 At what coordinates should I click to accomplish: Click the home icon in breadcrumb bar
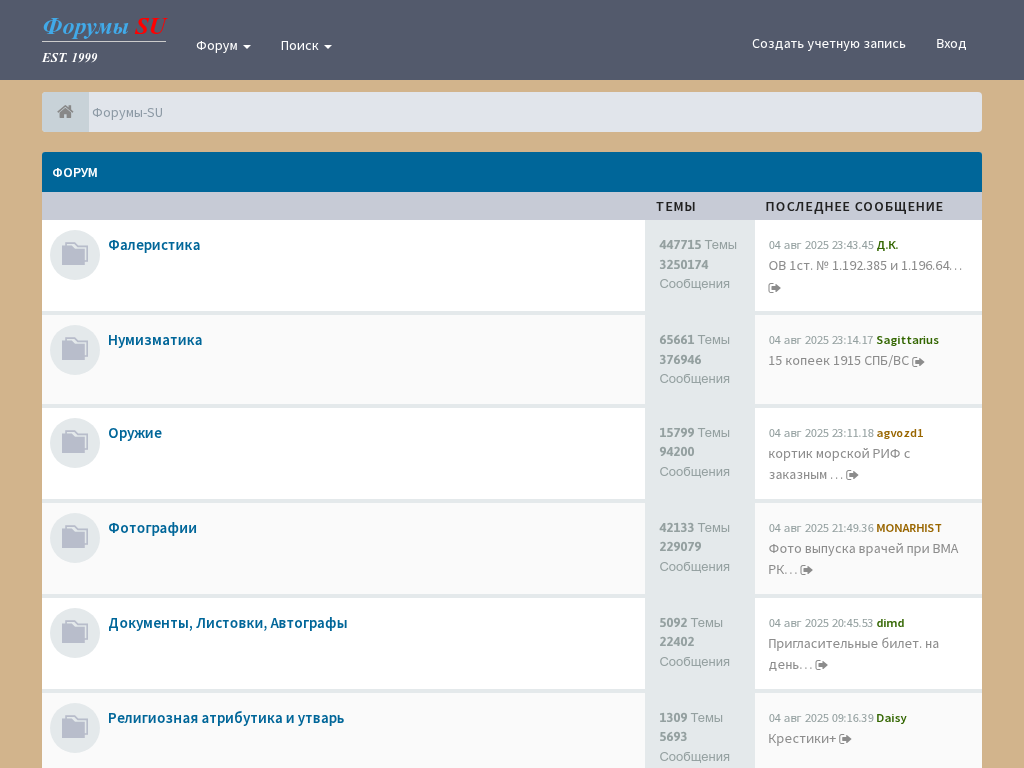[x=65, y=112]
